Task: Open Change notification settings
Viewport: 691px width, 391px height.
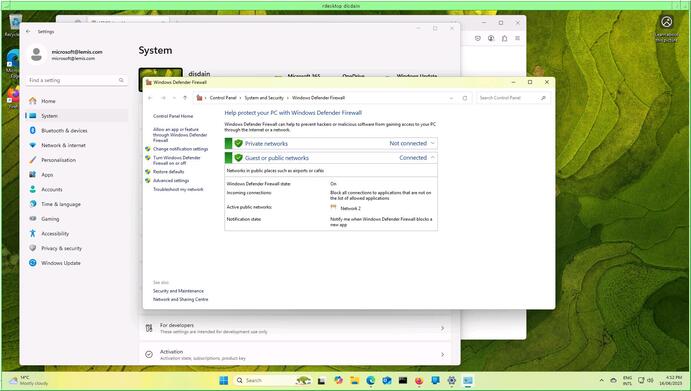Action: (180, 149)
